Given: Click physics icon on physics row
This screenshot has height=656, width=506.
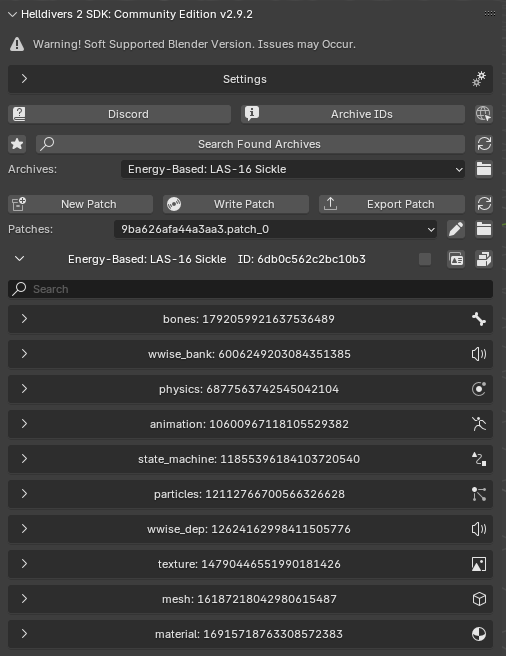Looking at the screenshot, I should pos(479,389).
